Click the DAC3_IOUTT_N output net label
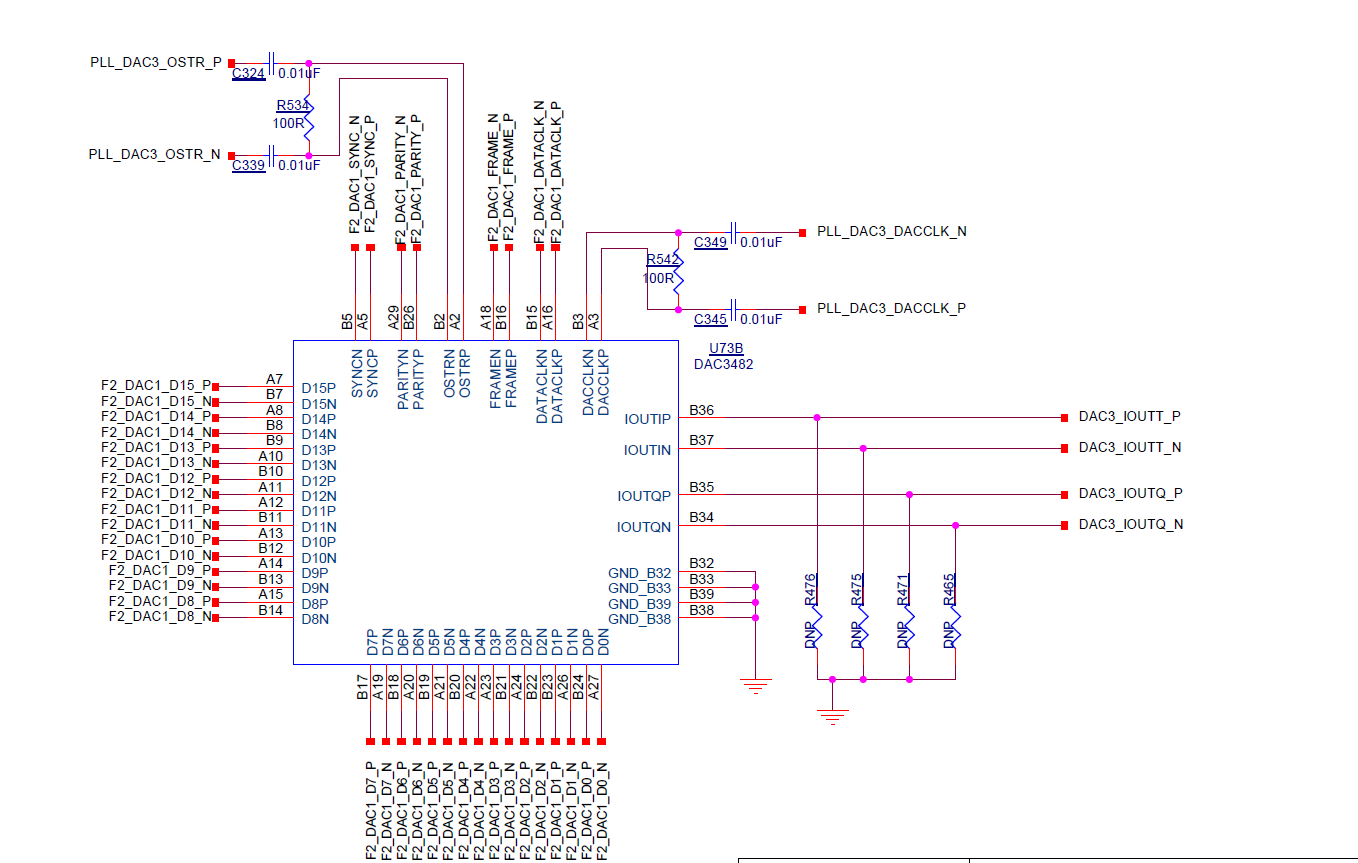 pos(1130,447)
